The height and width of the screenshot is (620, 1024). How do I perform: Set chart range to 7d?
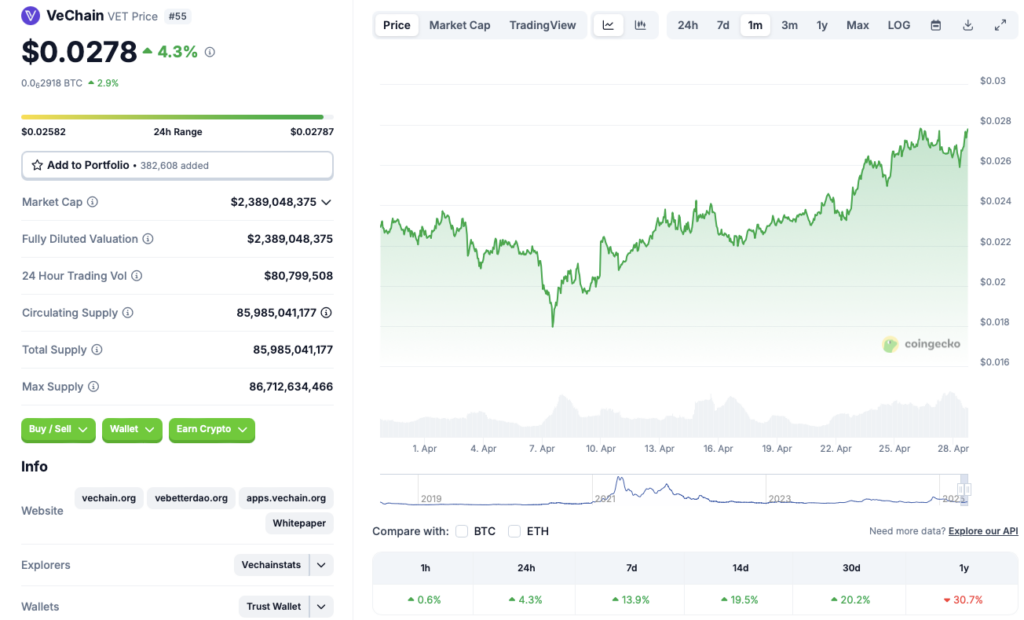click(723, 25)
